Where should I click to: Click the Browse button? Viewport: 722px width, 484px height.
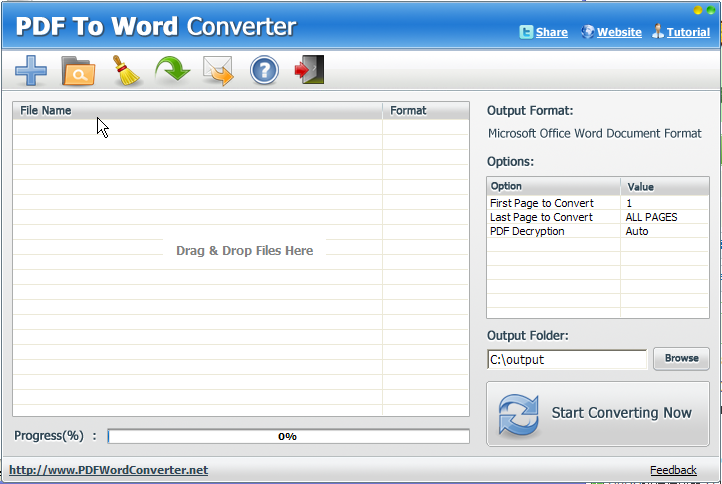(681, 358)
